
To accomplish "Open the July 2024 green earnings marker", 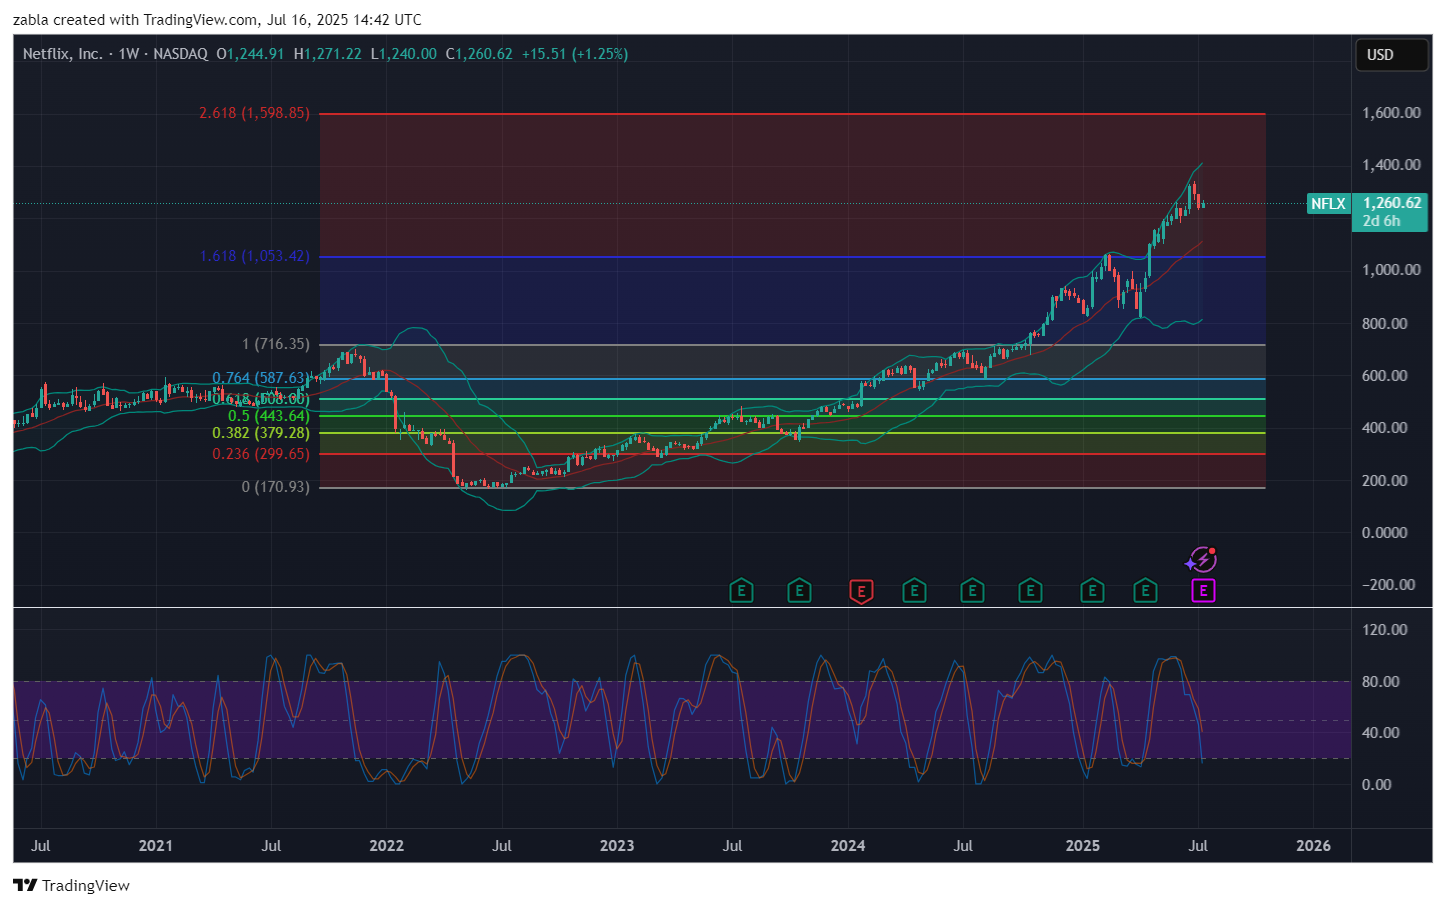I will (972, 591).
